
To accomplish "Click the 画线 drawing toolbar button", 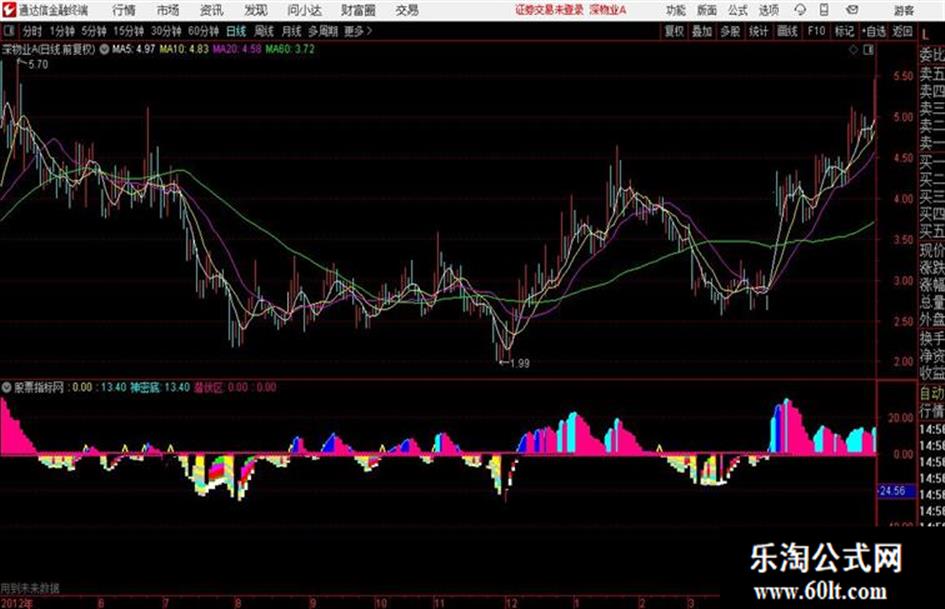I will (x=787, y=31).
